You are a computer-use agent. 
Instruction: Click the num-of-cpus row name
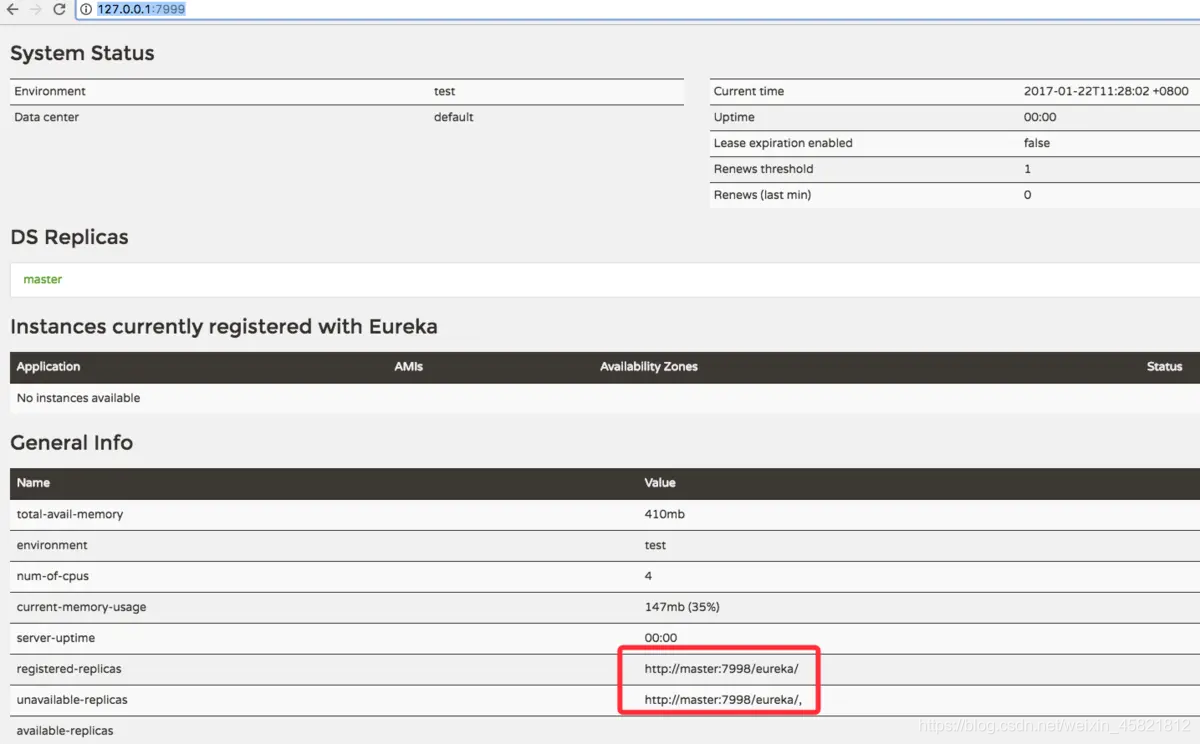pos(53,576)
